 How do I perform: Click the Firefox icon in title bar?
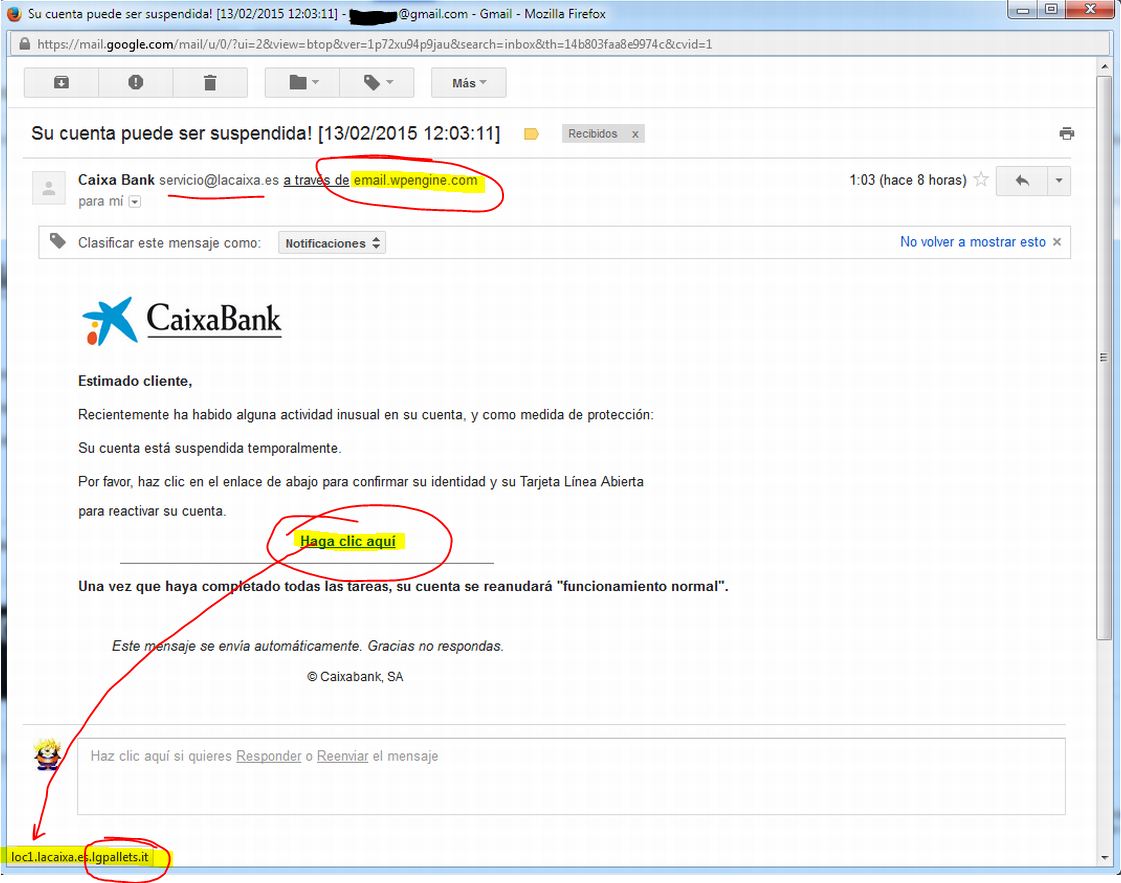14,14
